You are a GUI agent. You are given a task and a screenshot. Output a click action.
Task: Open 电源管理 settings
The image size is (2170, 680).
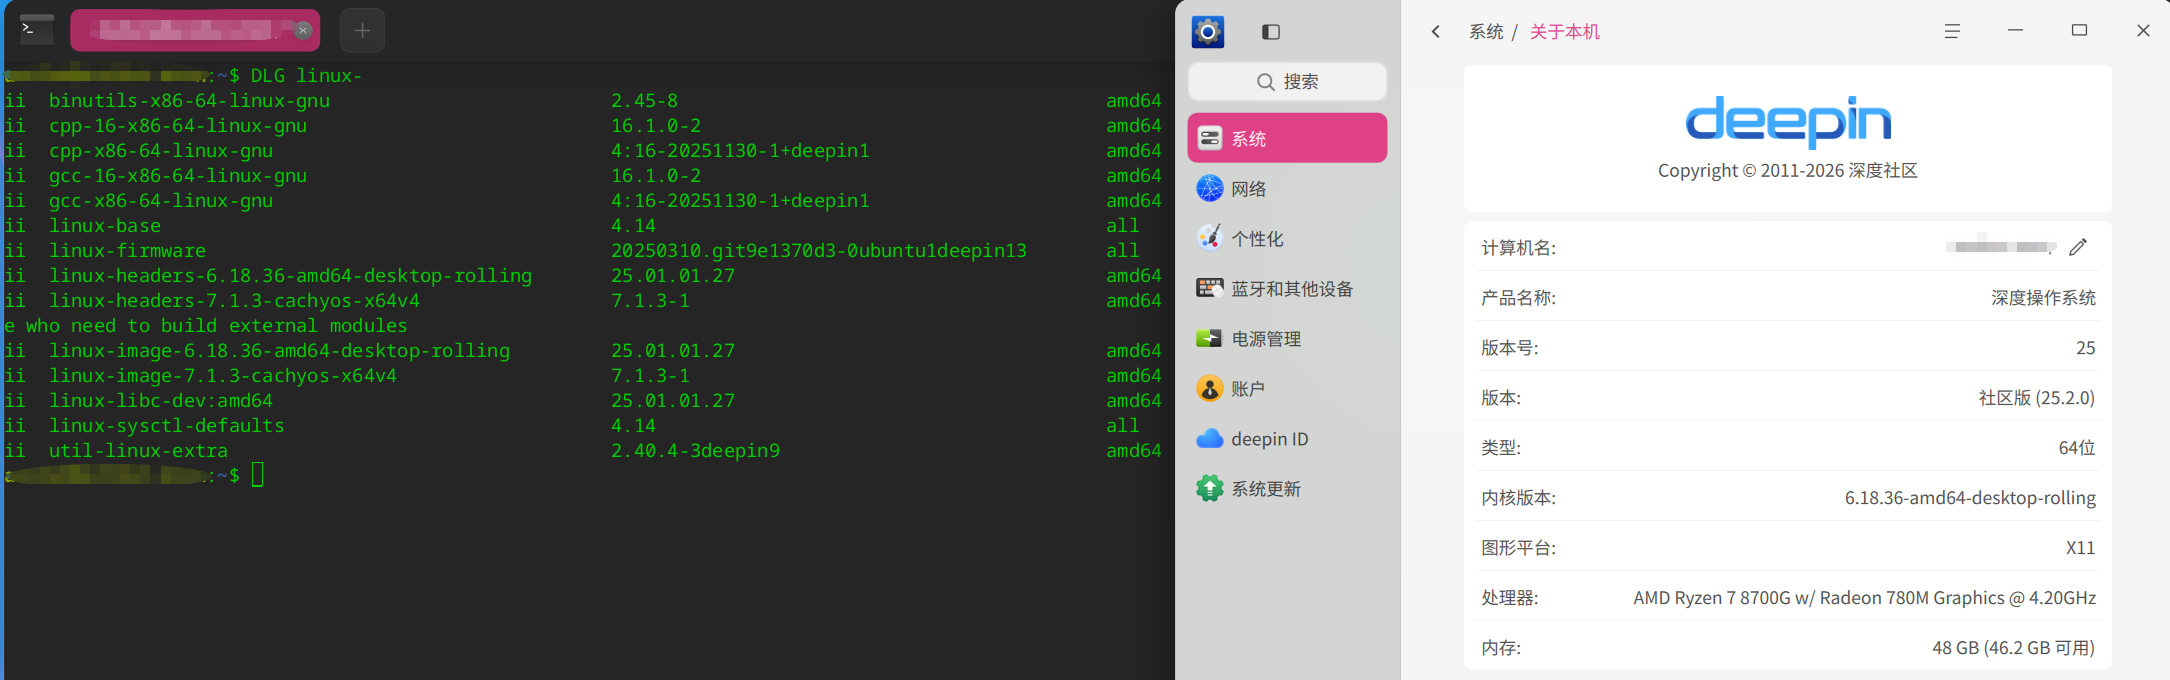[1287, 338]
